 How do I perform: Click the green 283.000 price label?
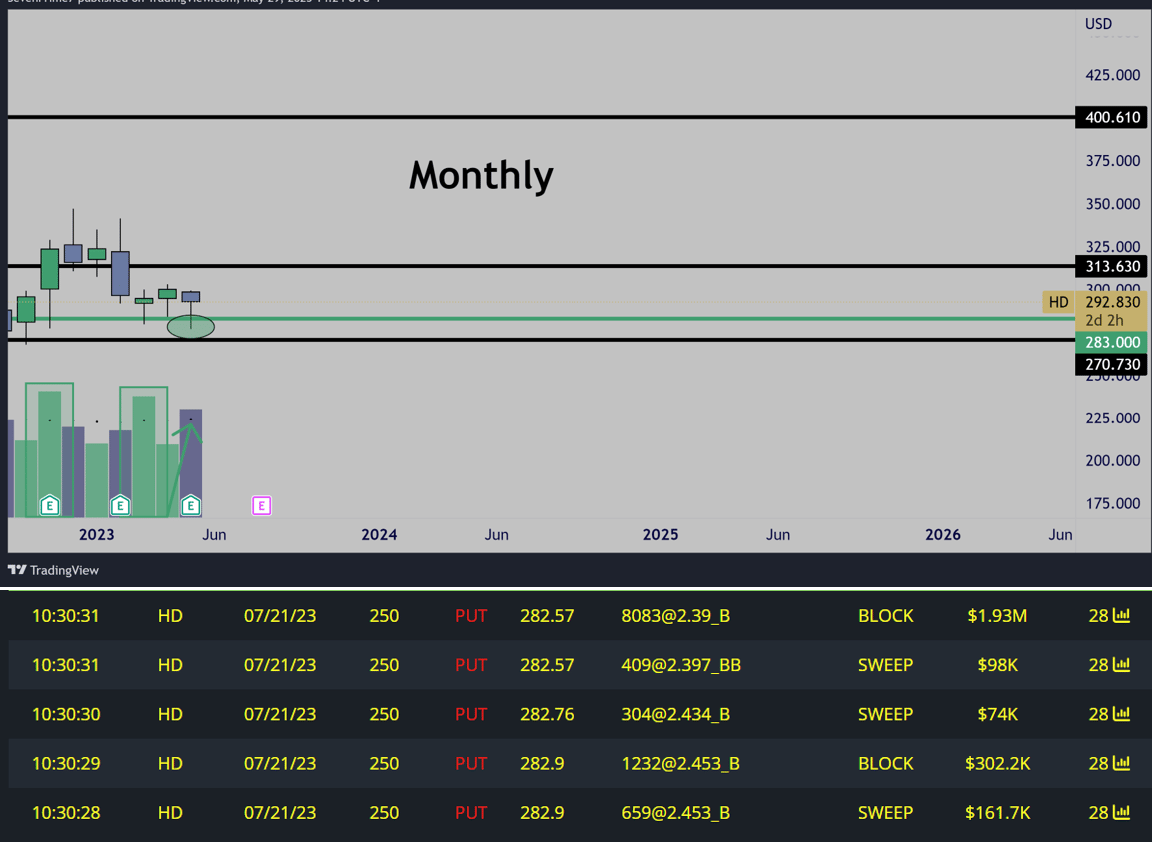[x=1112, y=342]
